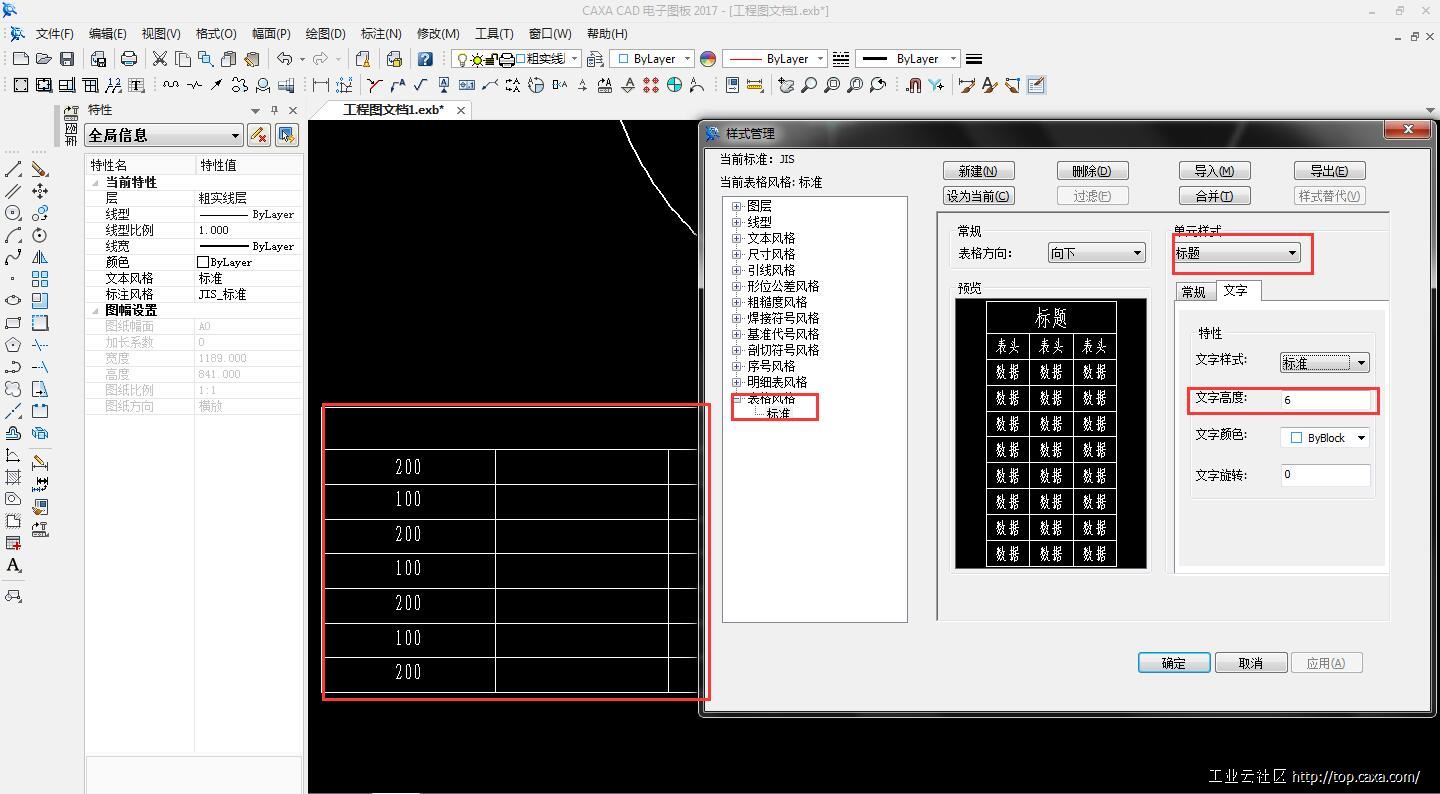Expand the 图层 tree node

click(x=737, y=206)
